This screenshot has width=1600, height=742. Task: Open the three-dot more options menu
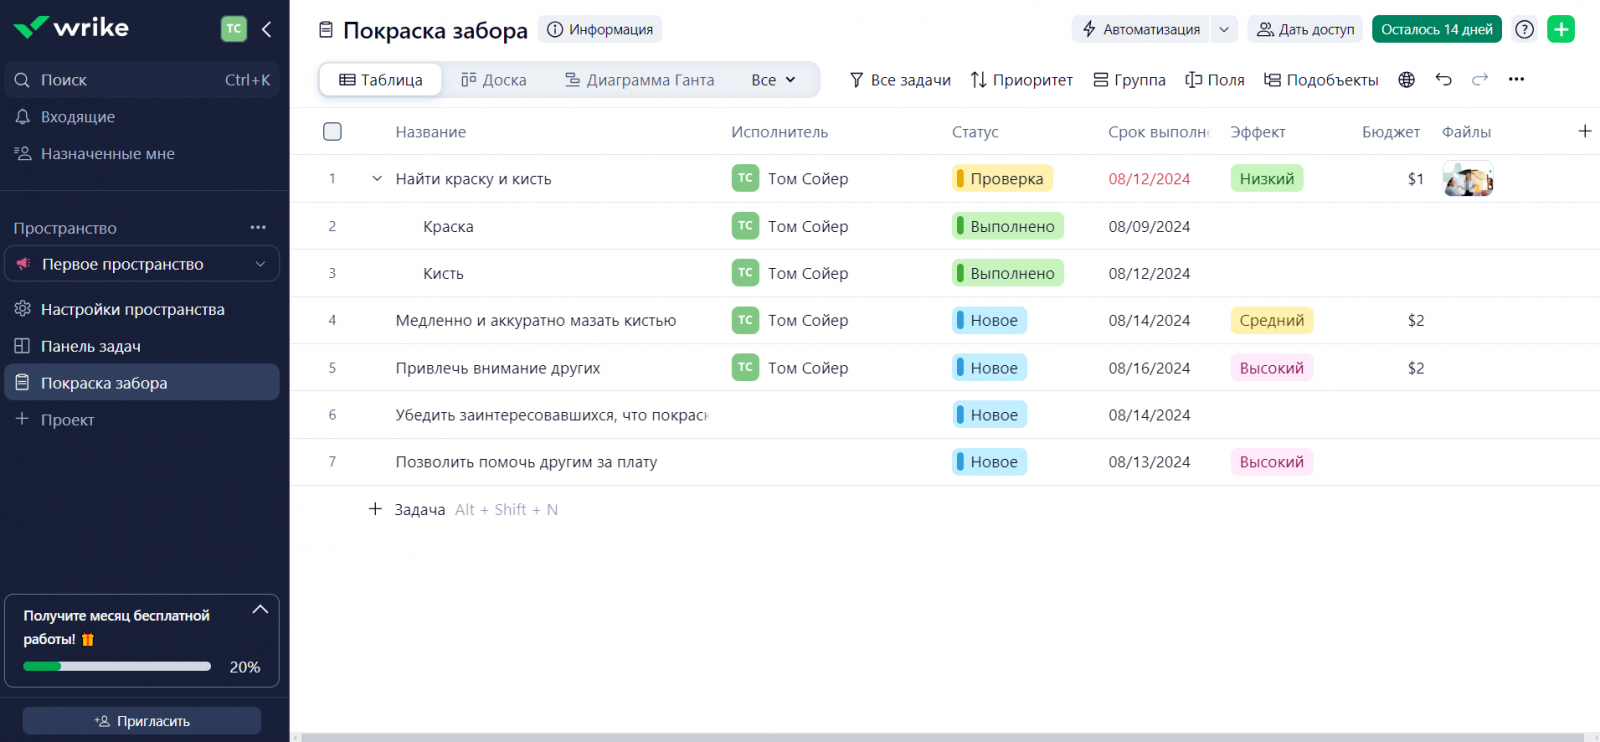(1516, 80)
